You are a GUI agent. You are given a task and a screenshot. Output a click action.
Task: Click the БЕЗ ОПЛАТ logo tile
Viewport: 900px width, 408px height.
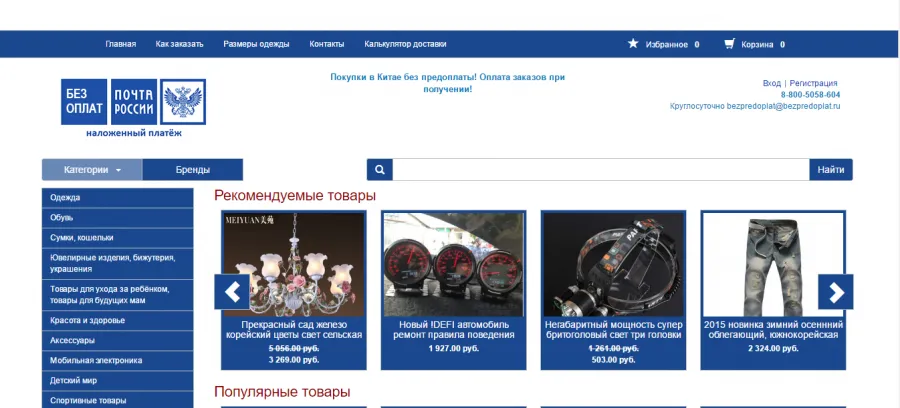pyautogui.click(x=84, y=102)
